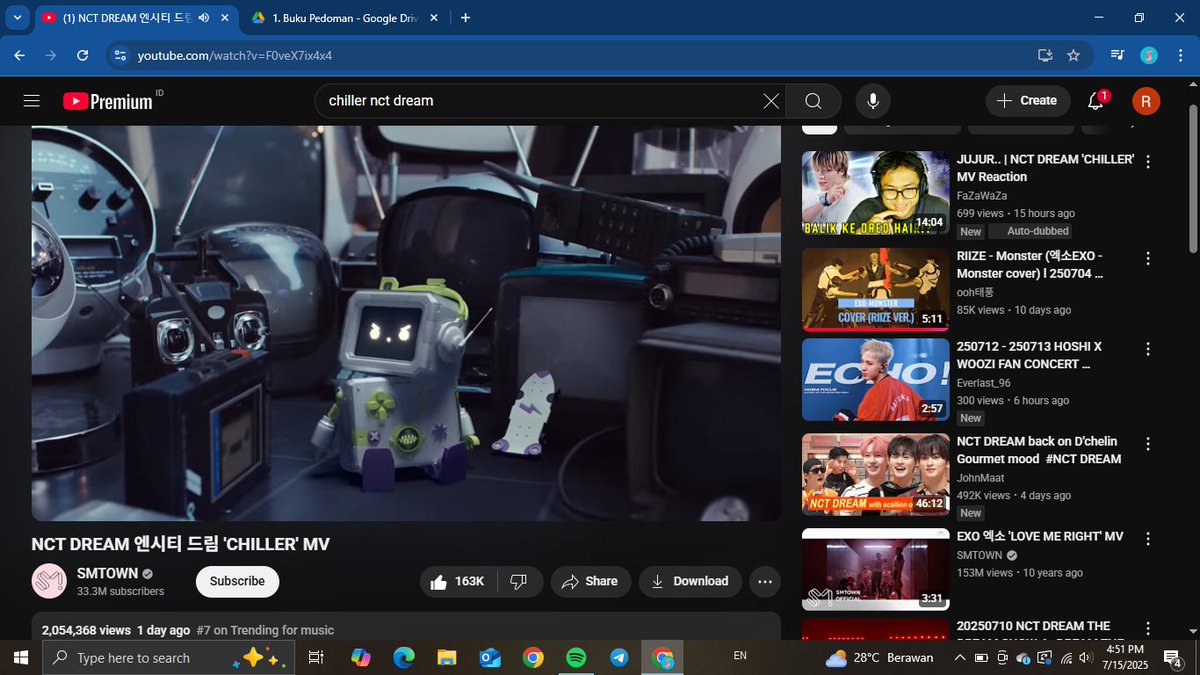Open EXO LOVE ME RIGHT MV thumbnail
This screenshot has height=675, width=1200.
coord(876,570)
